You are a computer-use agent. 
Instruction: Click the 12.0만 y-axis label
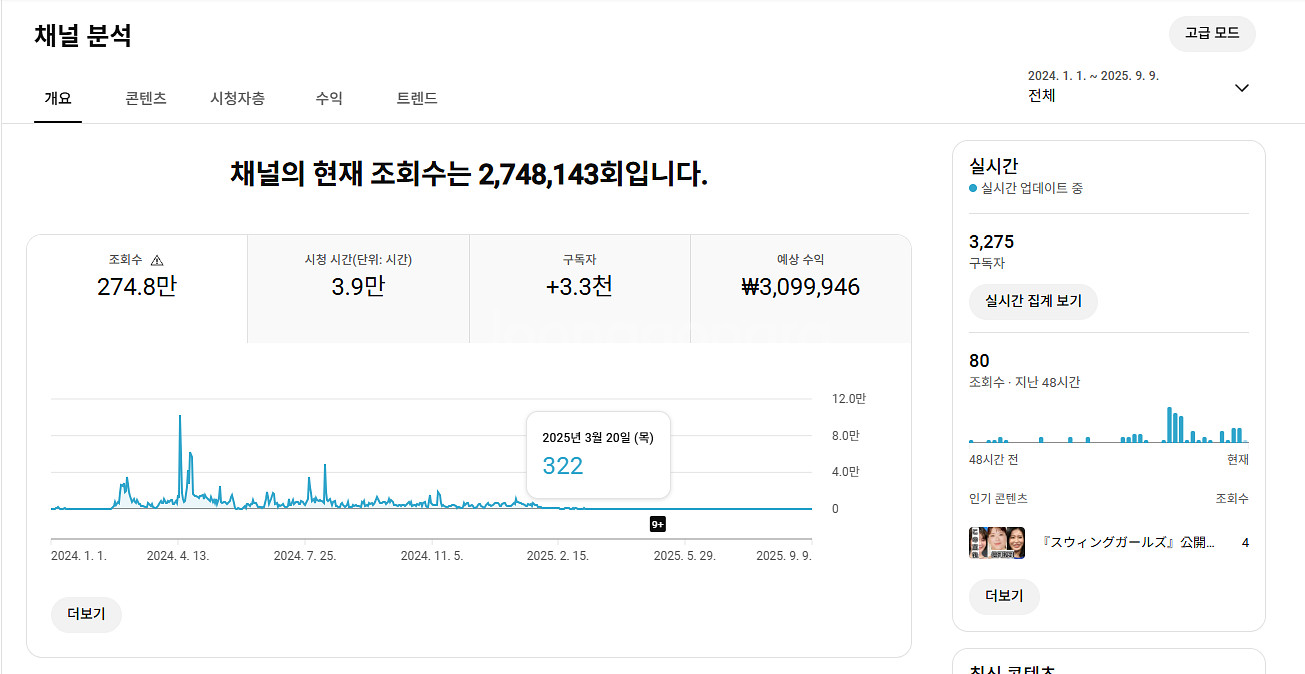[x=849, y=399]
